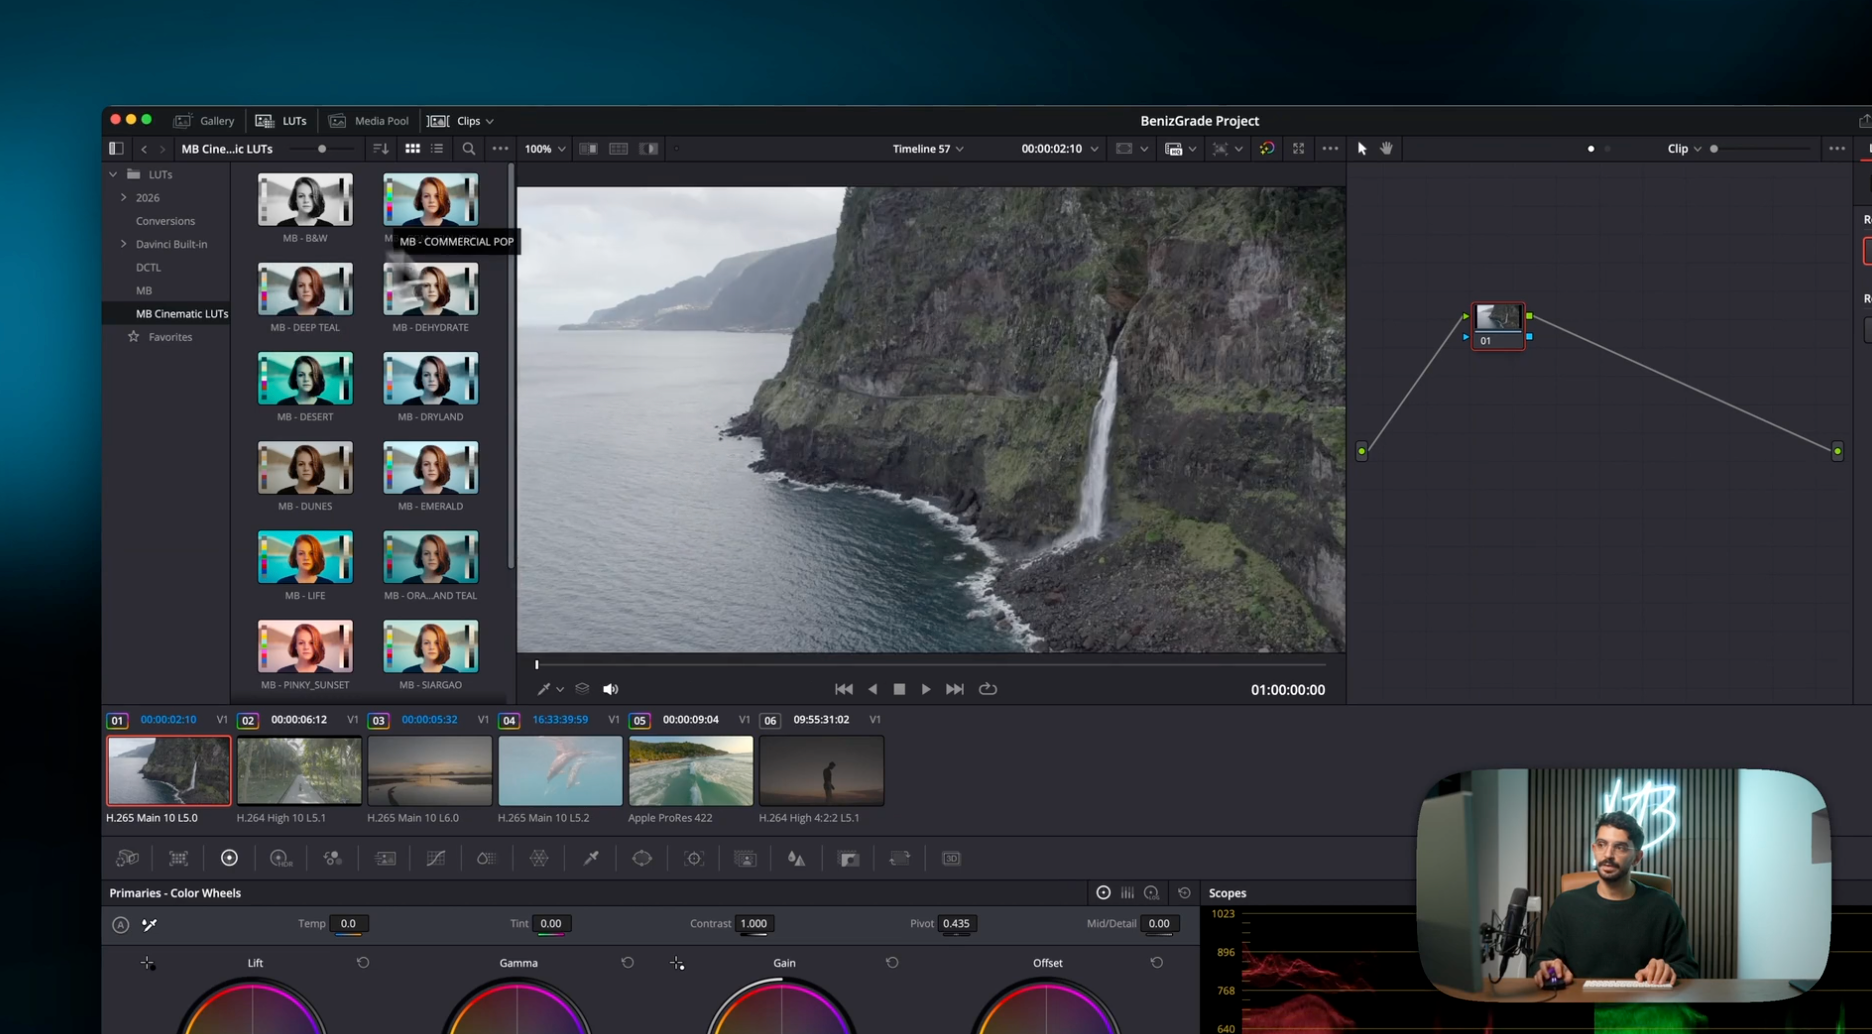Open the Clips dropdown arrow
The height and width of the screenshot is (1034, 1872).
(490, 121)
